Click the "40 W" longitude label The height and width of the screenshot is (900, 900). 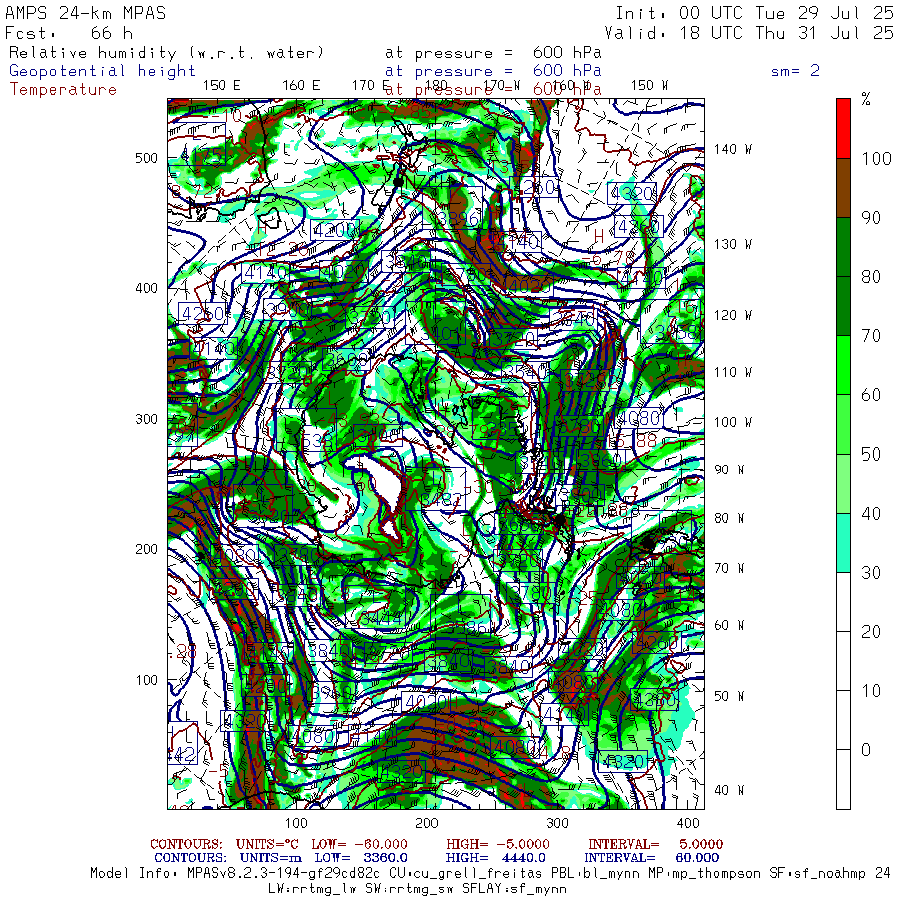click(x=729, y=790)
